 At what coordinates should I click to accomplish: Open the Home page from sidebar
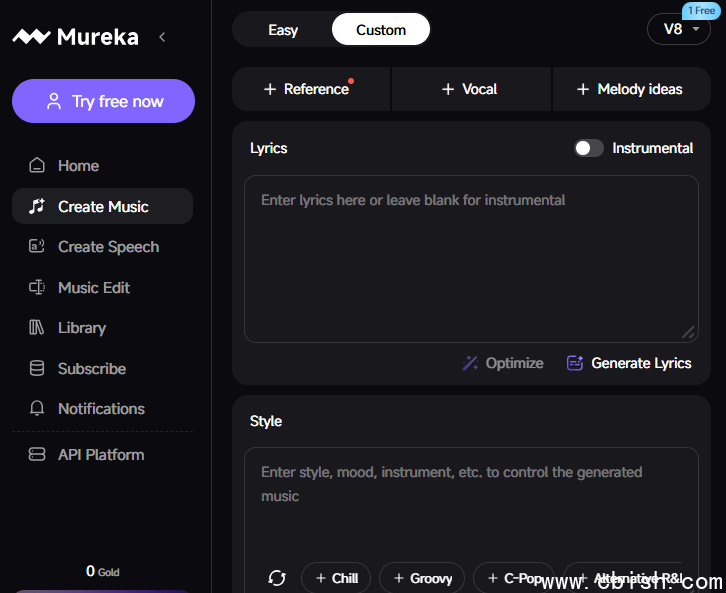(78, 166)
